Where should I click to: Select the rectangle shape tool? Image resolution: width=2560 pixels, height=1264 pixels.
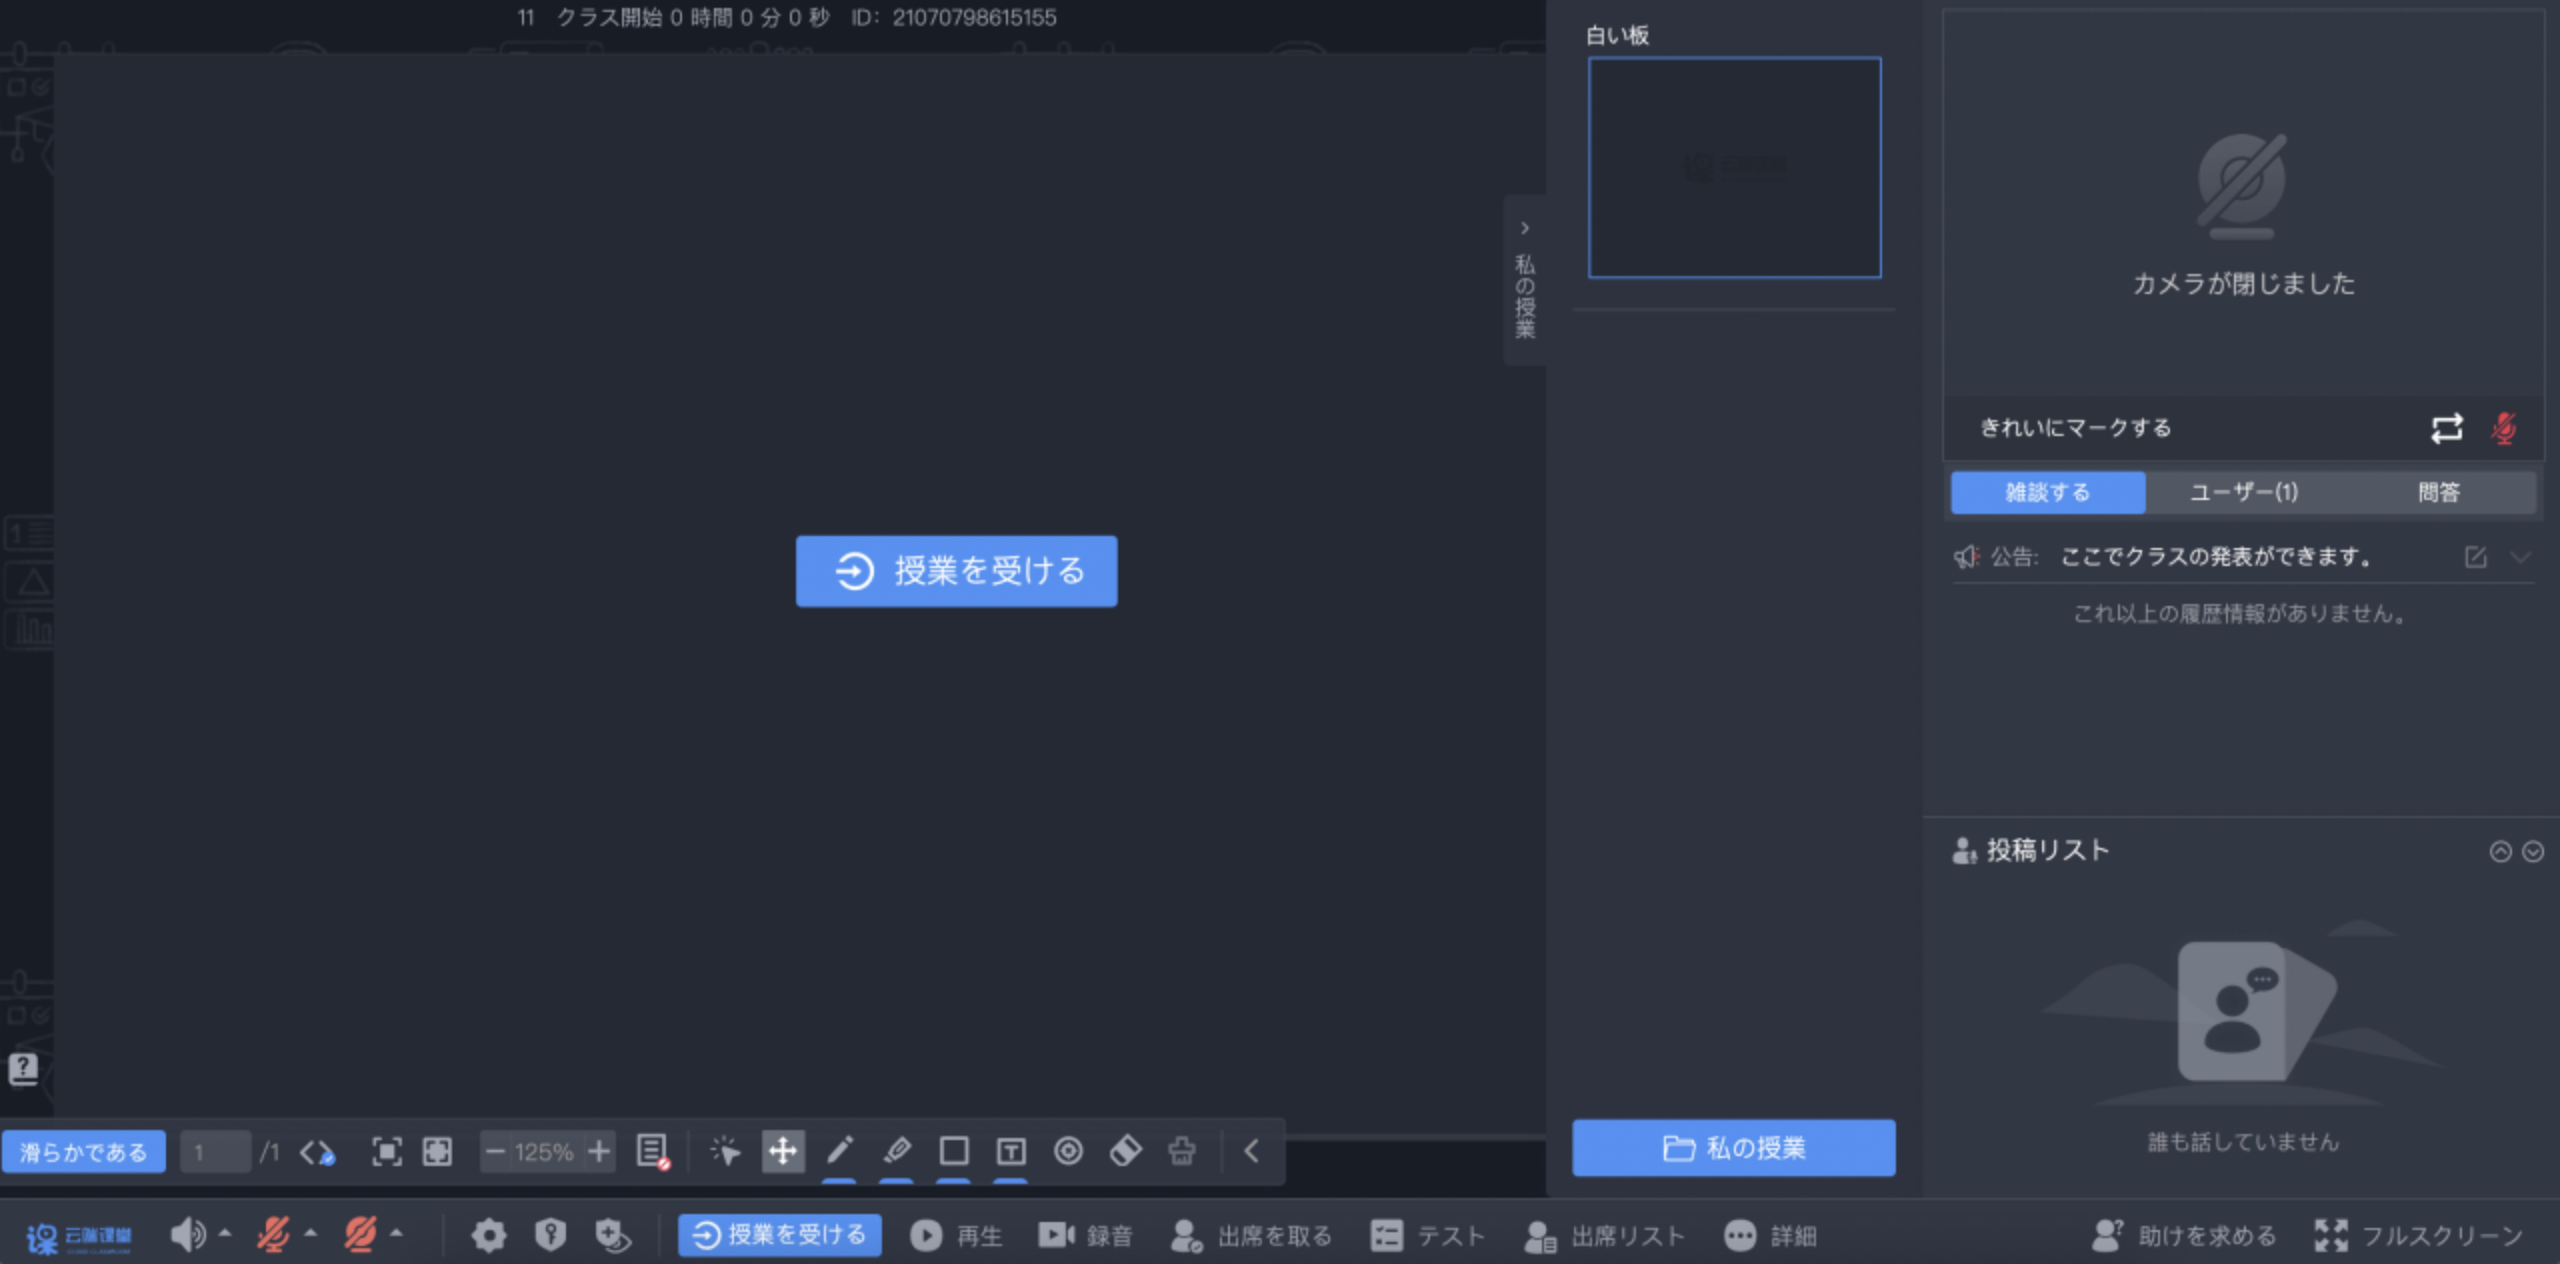954,1151
